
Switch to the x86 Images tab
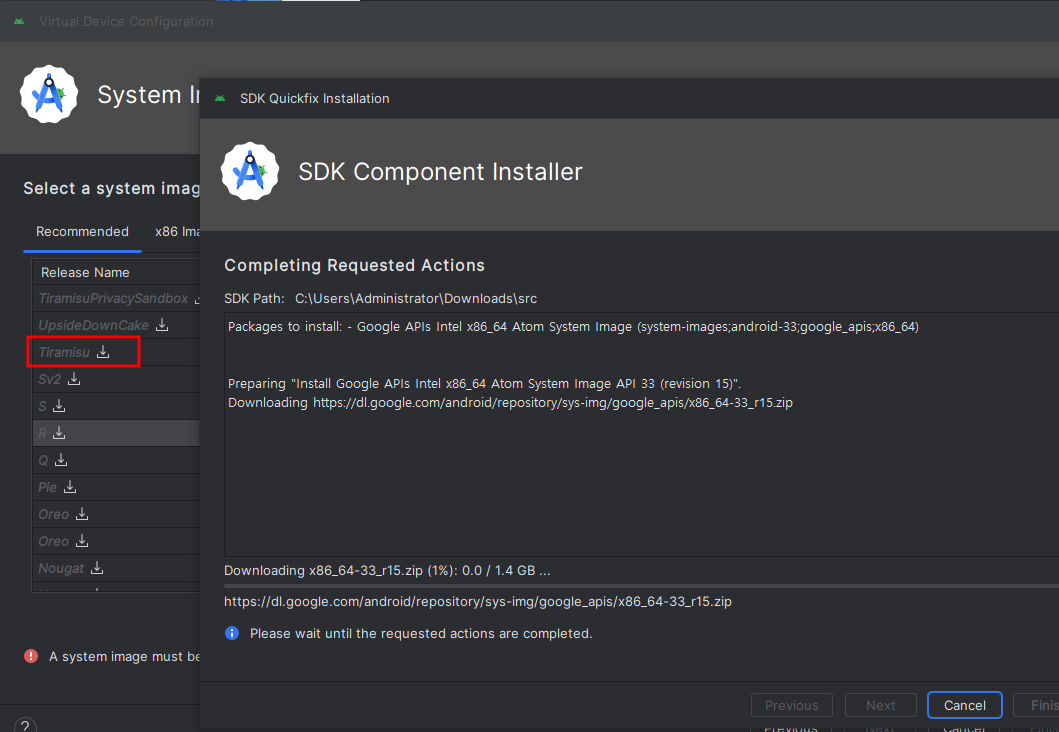(x=178, y=232)
